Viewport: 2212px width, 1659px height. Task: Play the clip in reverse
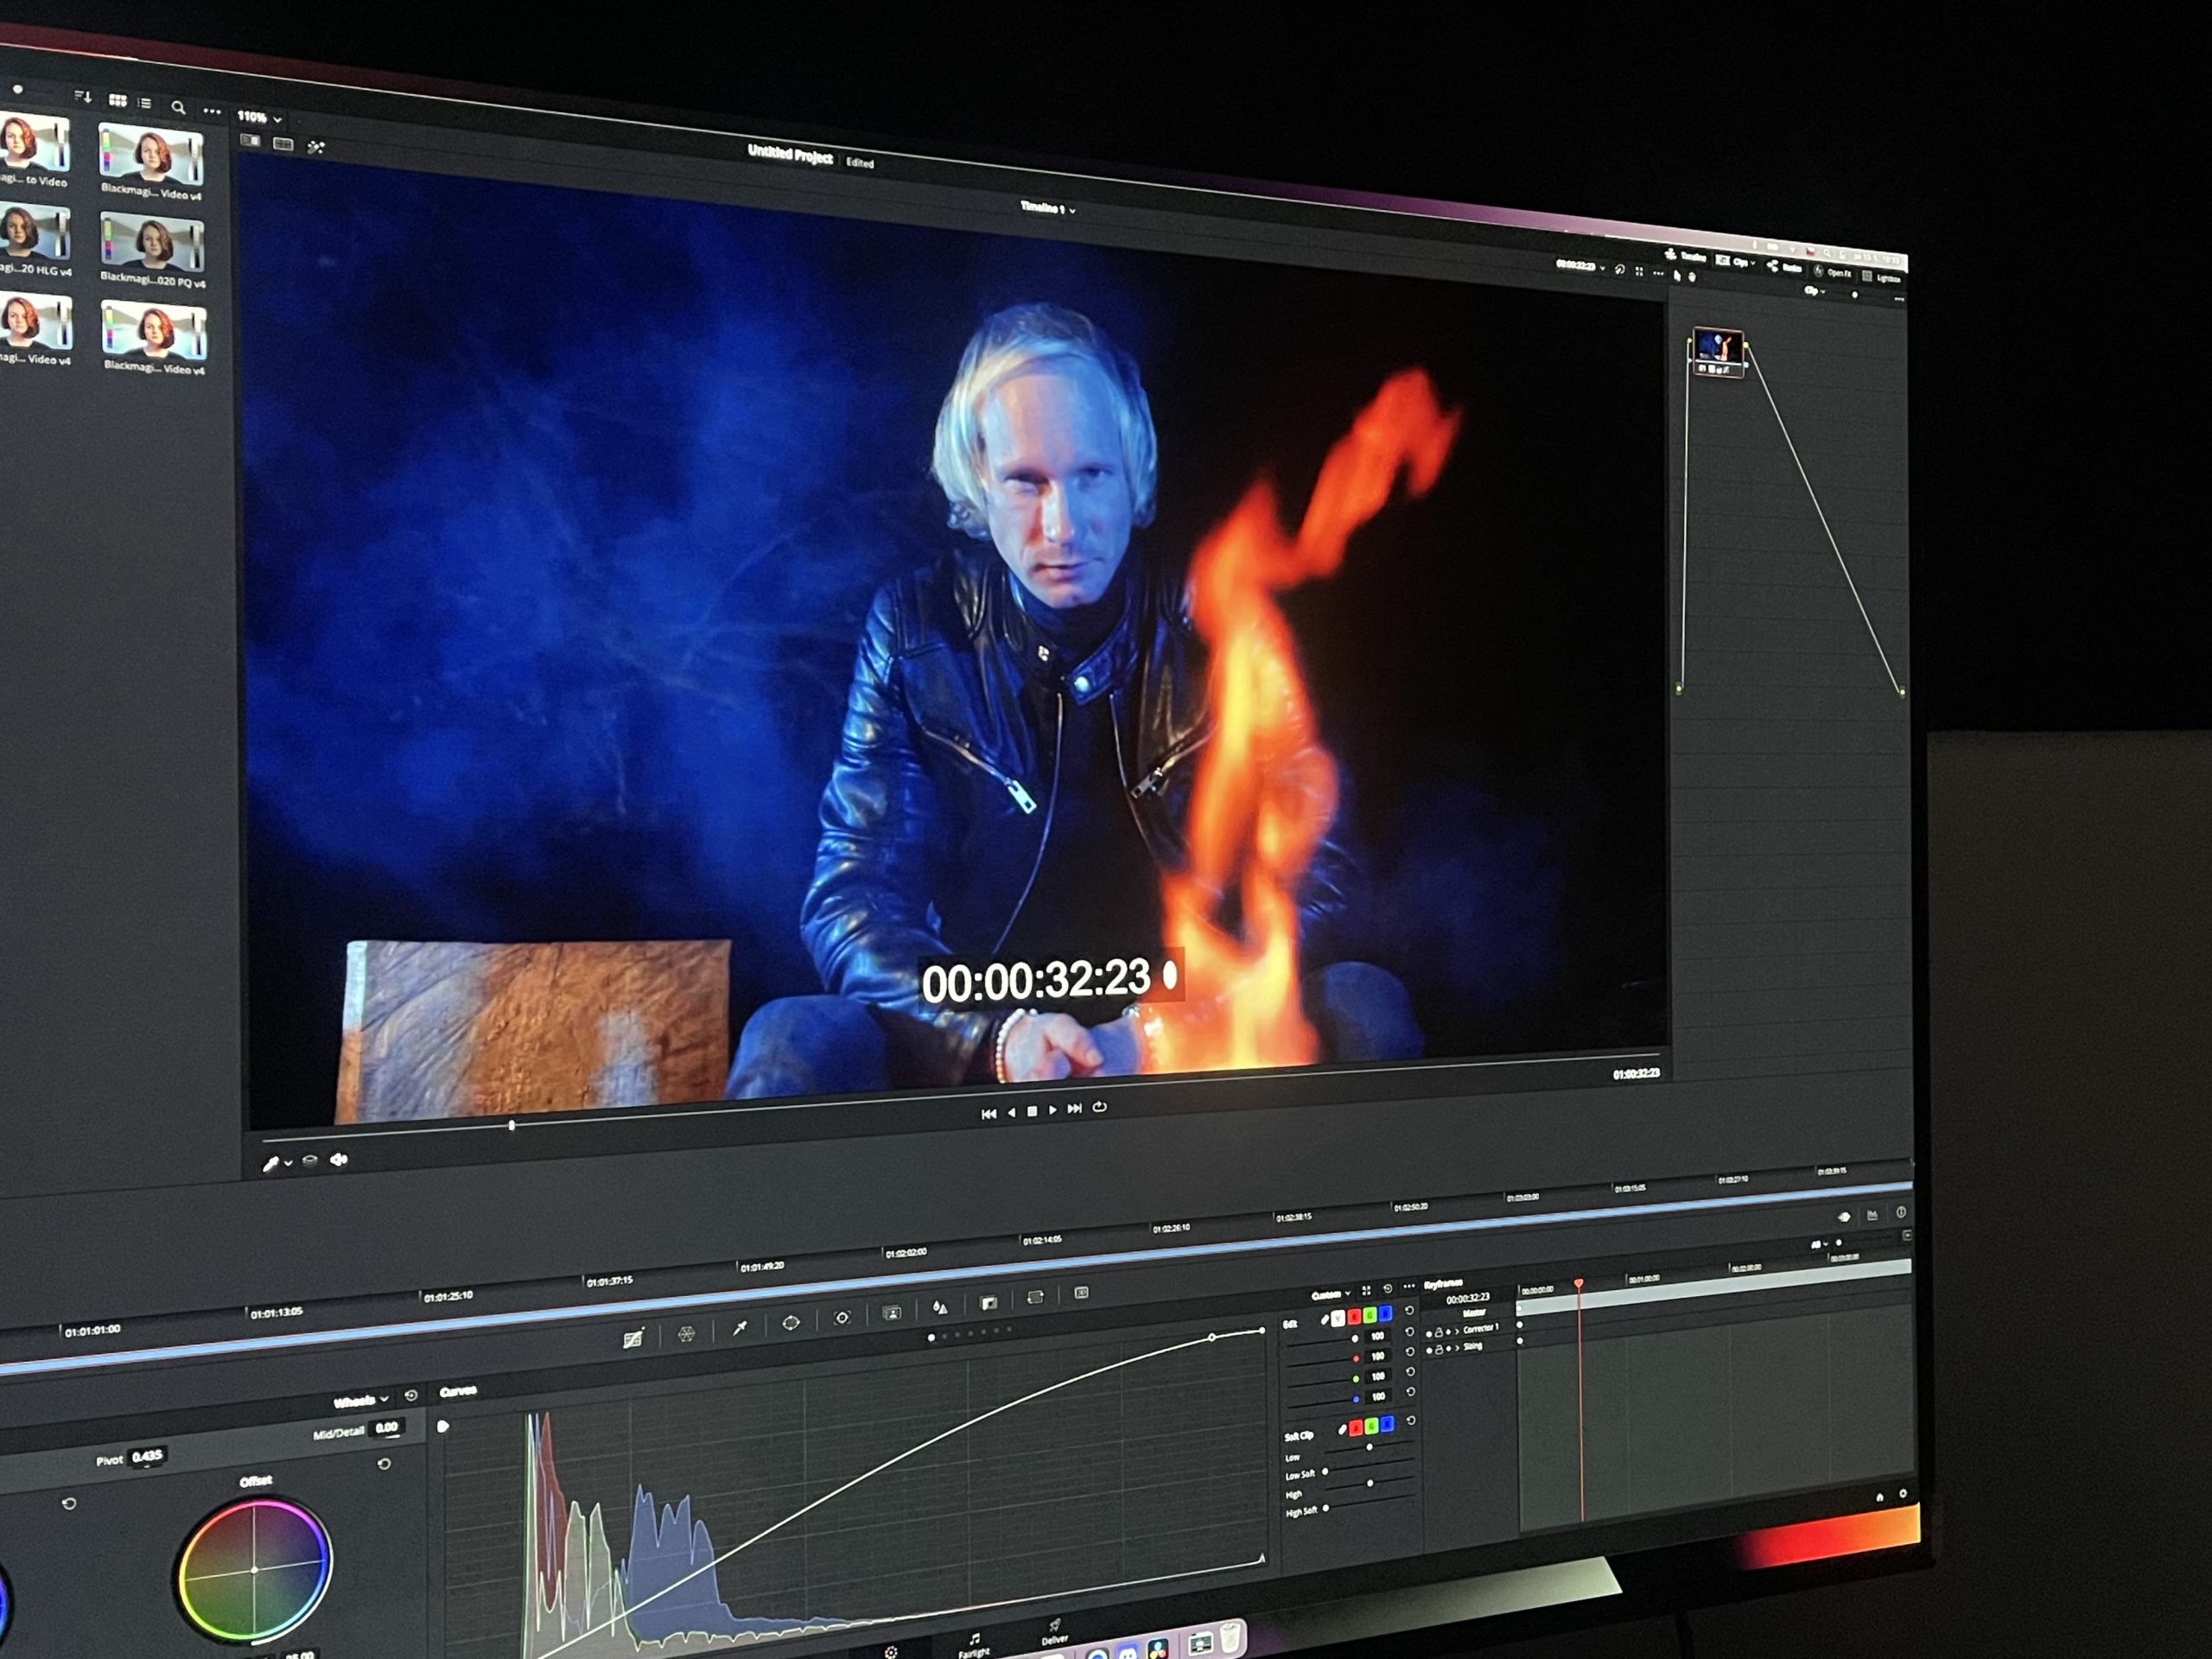1011,1112
